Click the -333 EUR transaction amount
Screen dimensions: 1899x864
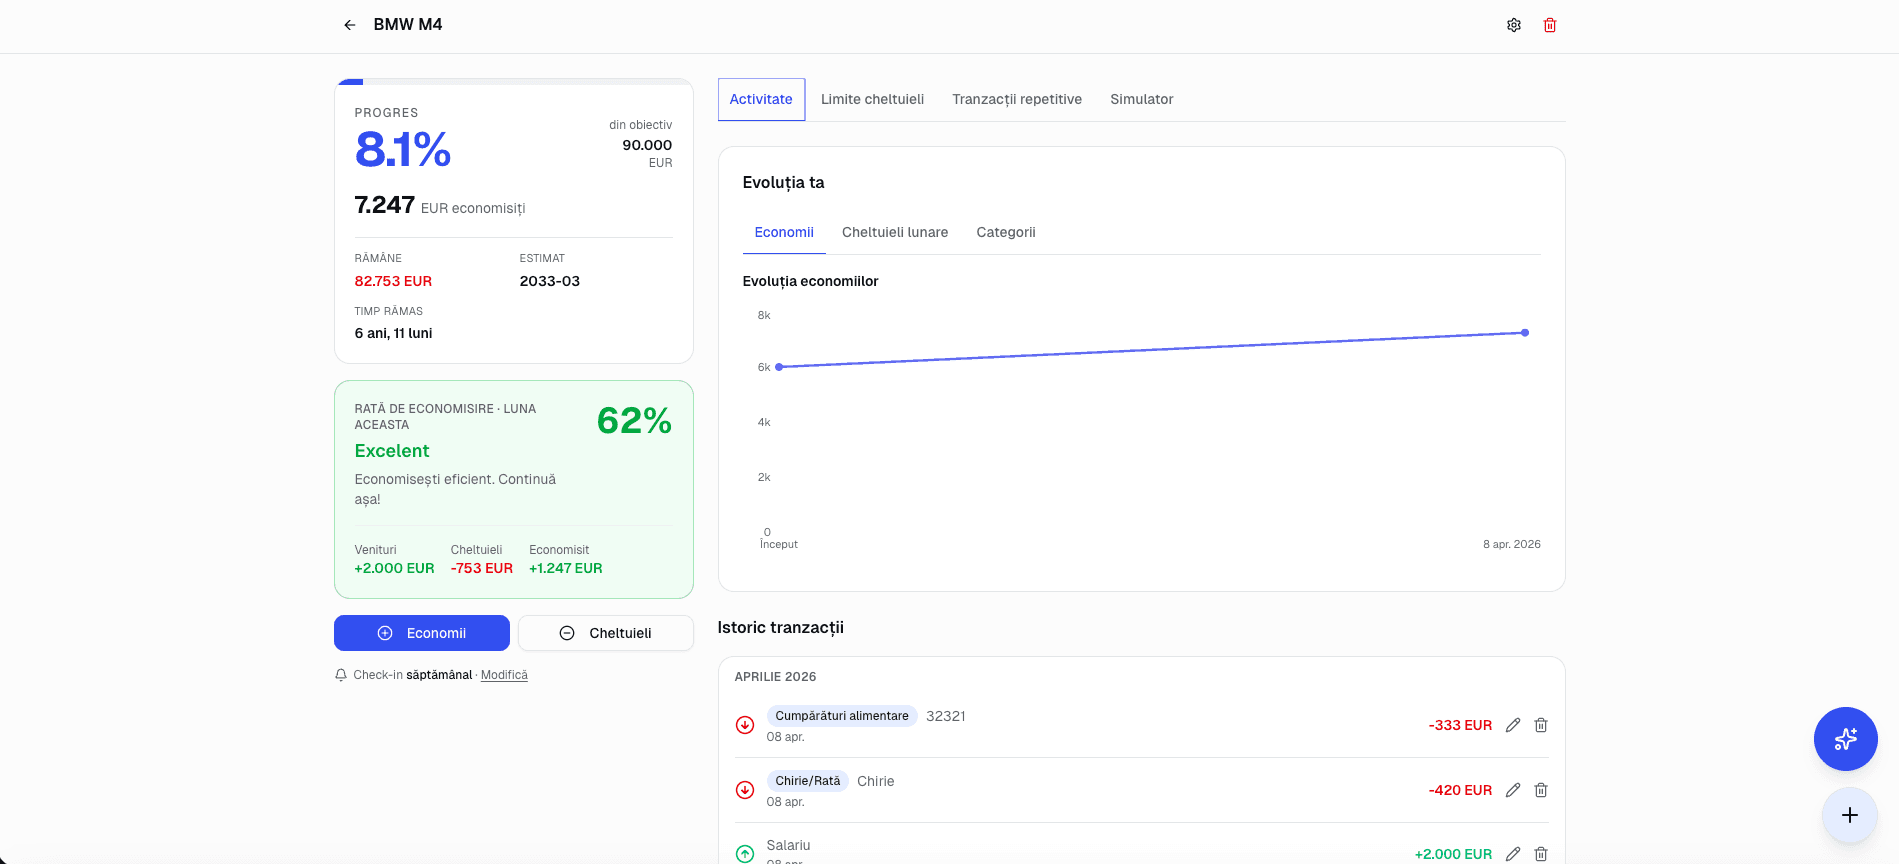(1460, 725)
